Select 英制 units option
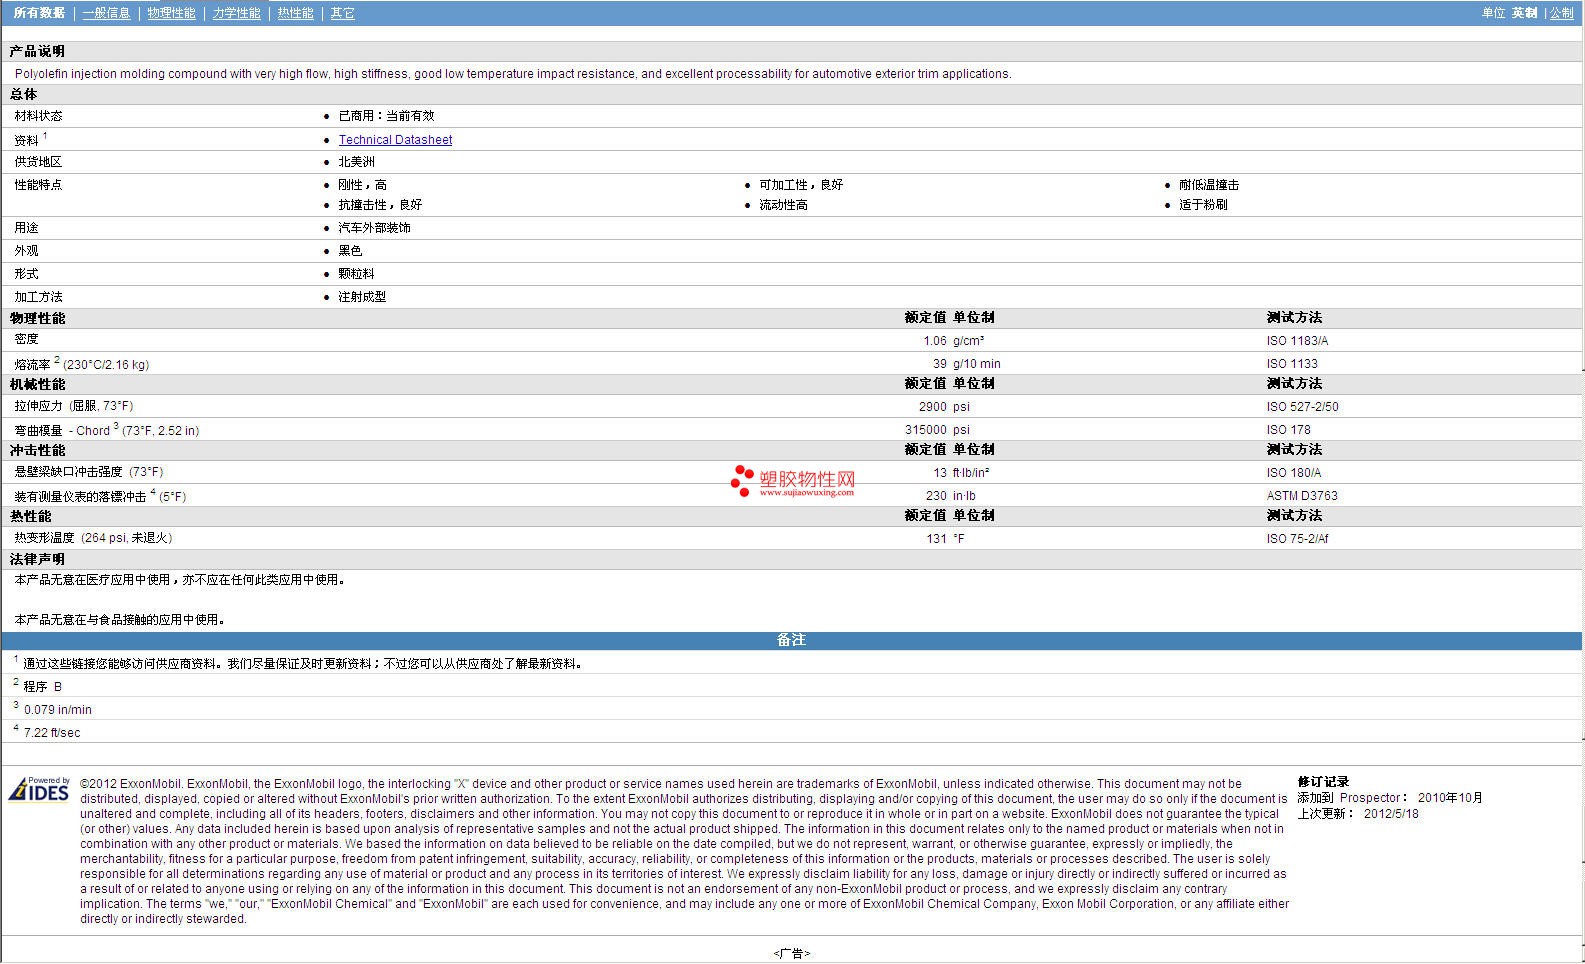 tap(1524, 13)
